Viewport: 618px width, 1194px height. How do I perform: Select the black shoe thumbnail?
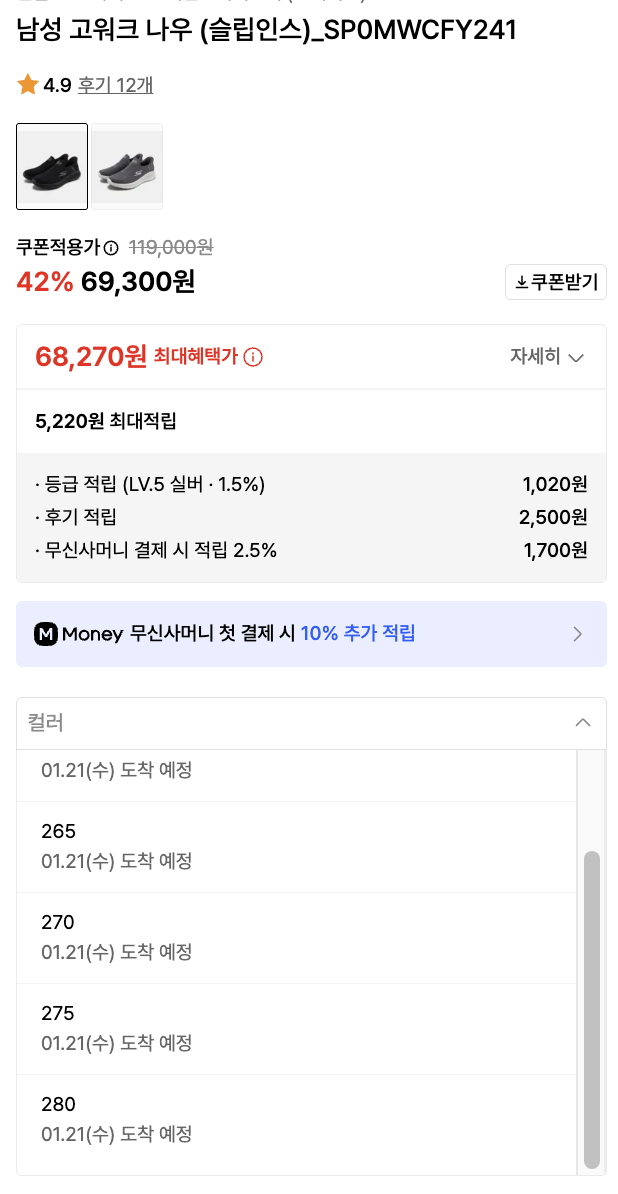pyautogui.click(x=52, y=166)
